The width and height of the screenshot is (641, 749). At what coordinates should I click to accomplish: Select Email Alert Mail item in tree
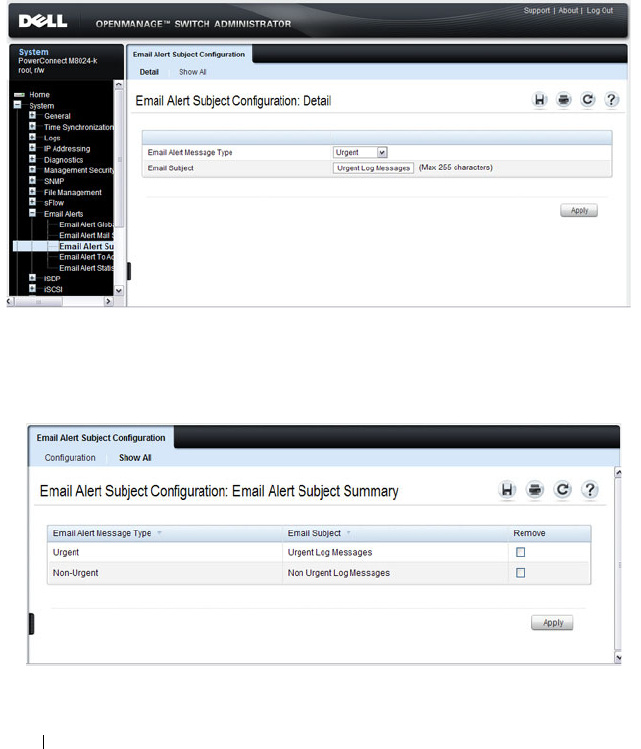pos(86,235)
